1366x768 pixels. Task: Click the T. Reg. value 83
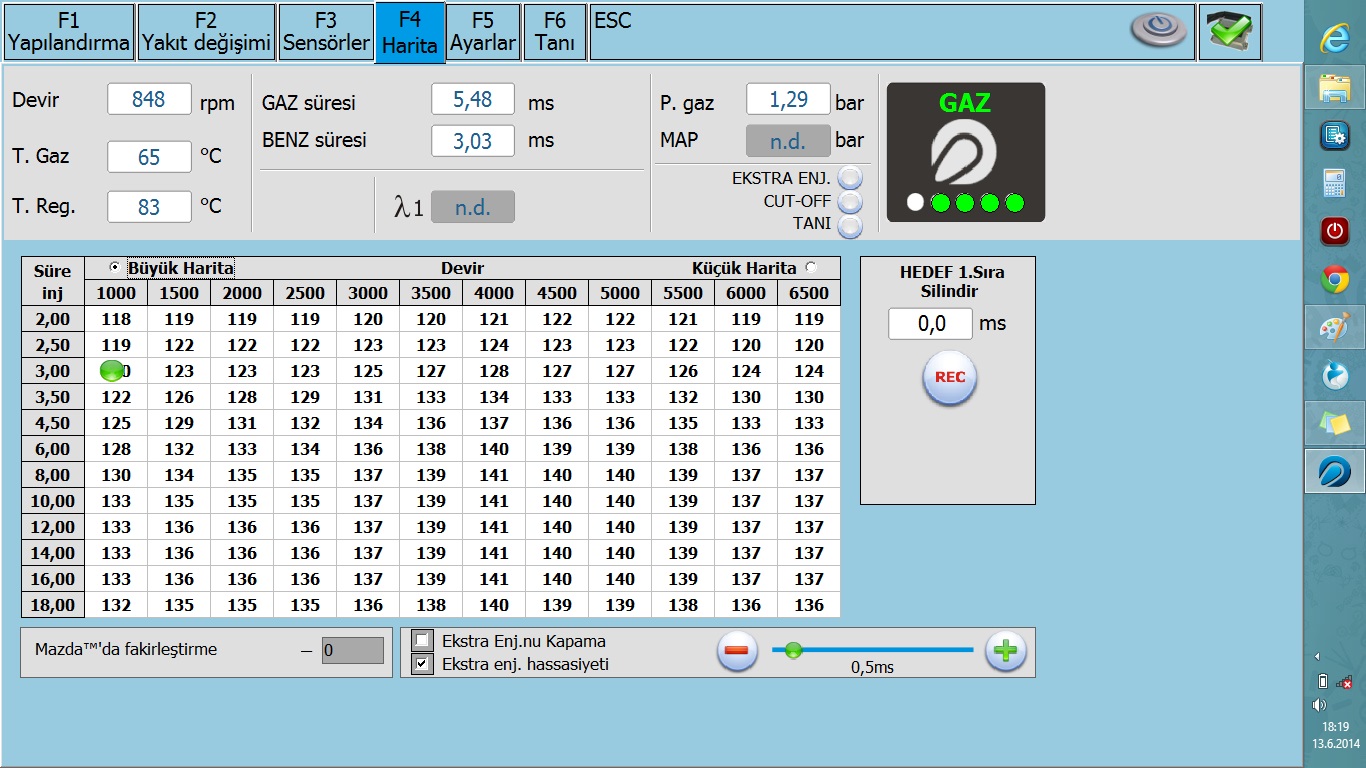coord(149,207)
